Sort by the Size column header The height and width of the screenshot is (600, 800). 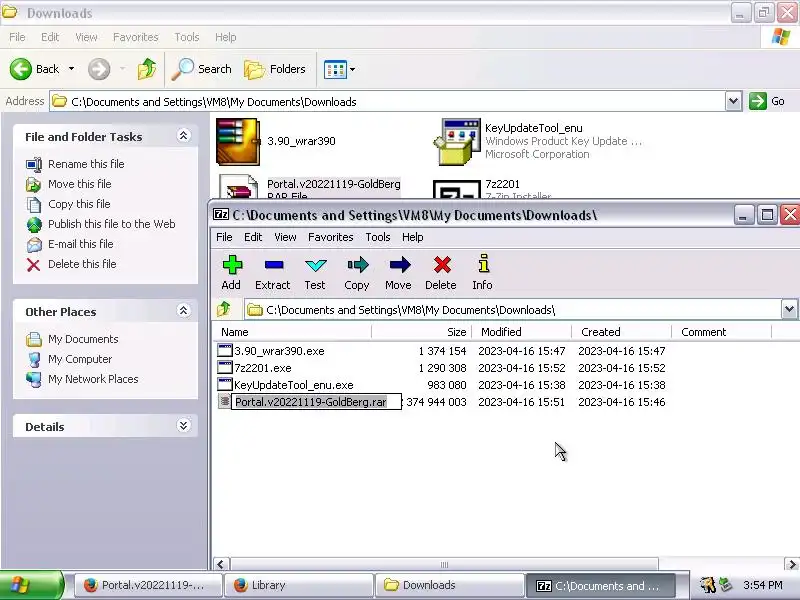point(421,332)
